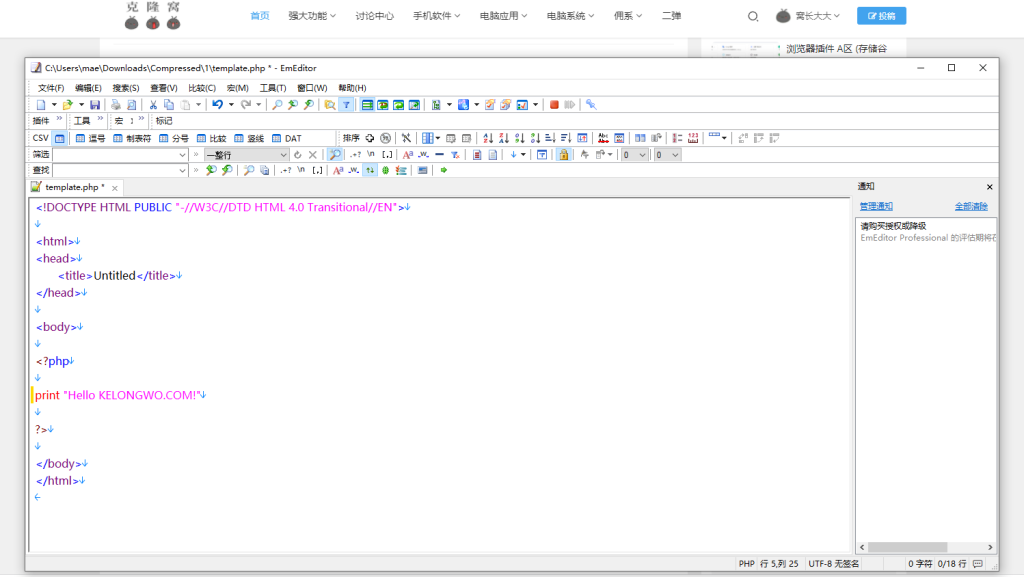Save template.php with the floppy disk icon

(95, 104)
